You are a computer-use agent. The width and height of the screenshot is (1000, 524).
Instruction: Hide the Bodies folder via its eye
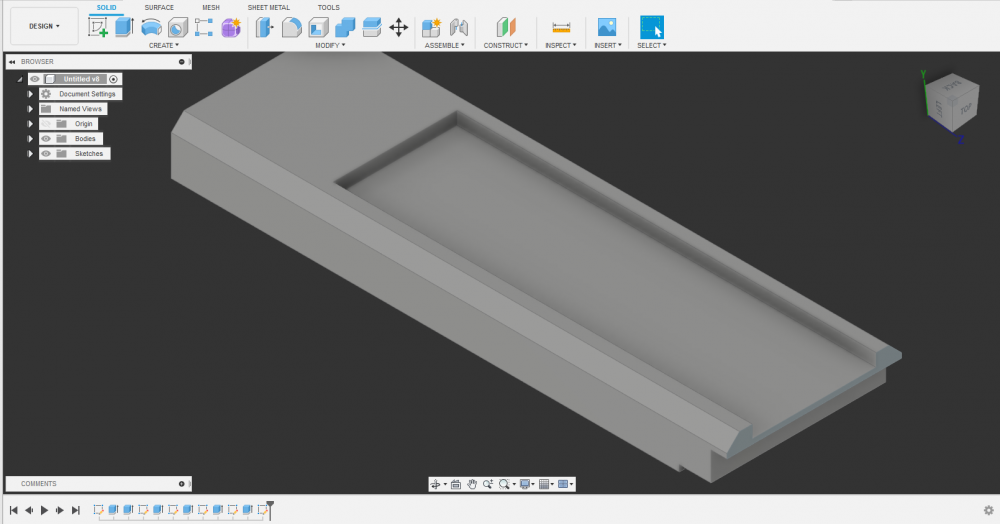coord(46,138)
